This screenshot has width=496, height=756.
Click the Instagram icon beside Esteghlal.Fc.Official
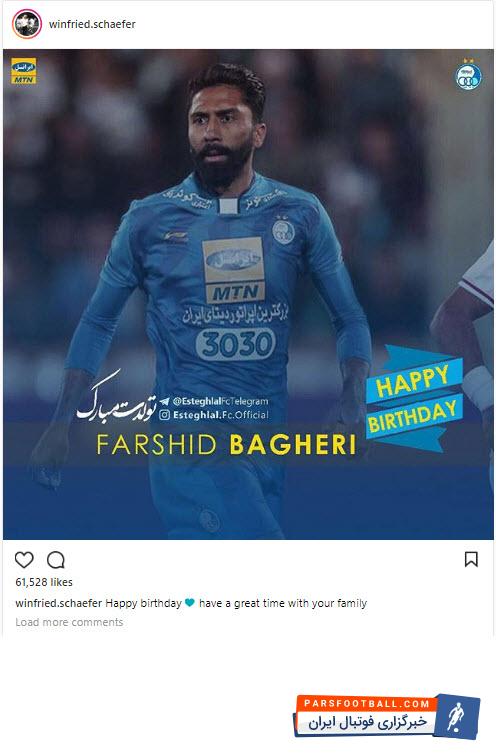coord(164,415)
